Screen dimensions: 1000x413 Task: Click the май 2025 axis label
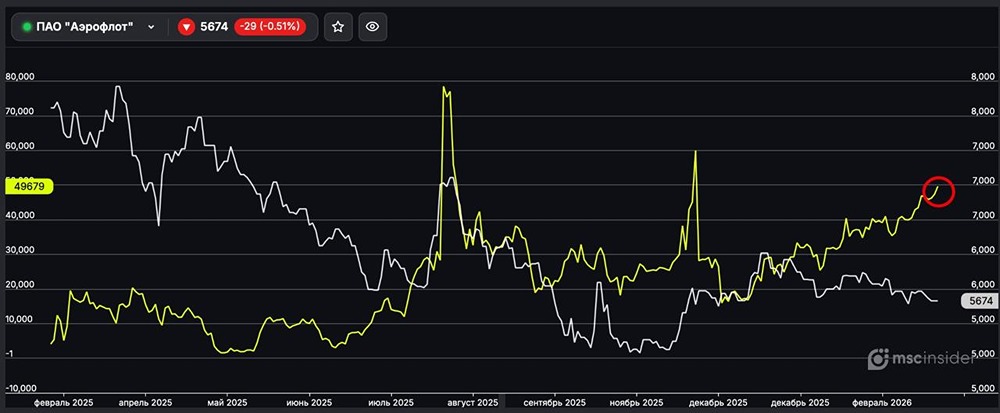point(228,403)
